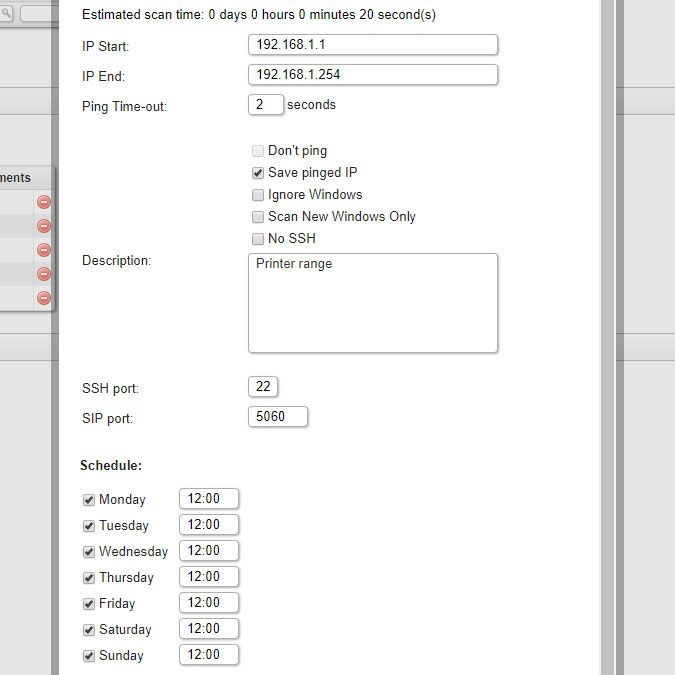The width and height of the screenshot is (675, 675).
Task: Uncheck Saturday in the schedule
Action: point(89,630)
